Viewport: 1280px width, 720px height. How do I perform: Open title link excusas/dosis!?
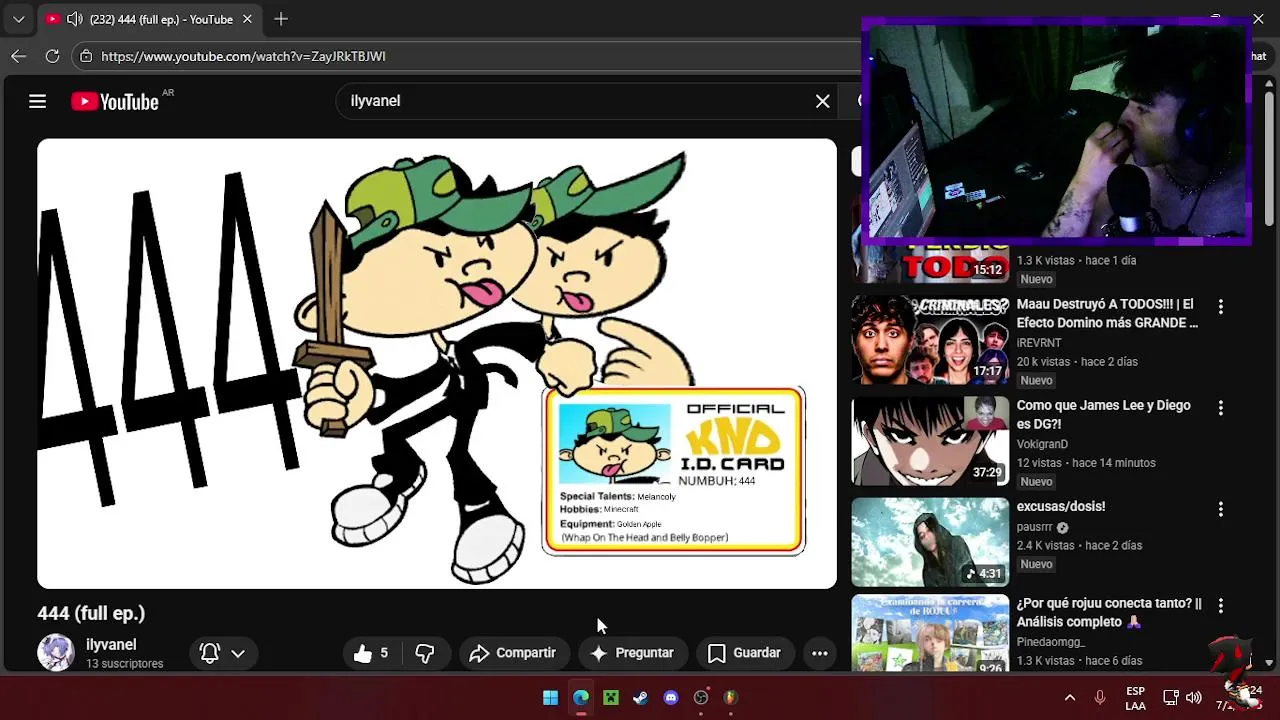tap(1060, 507)
